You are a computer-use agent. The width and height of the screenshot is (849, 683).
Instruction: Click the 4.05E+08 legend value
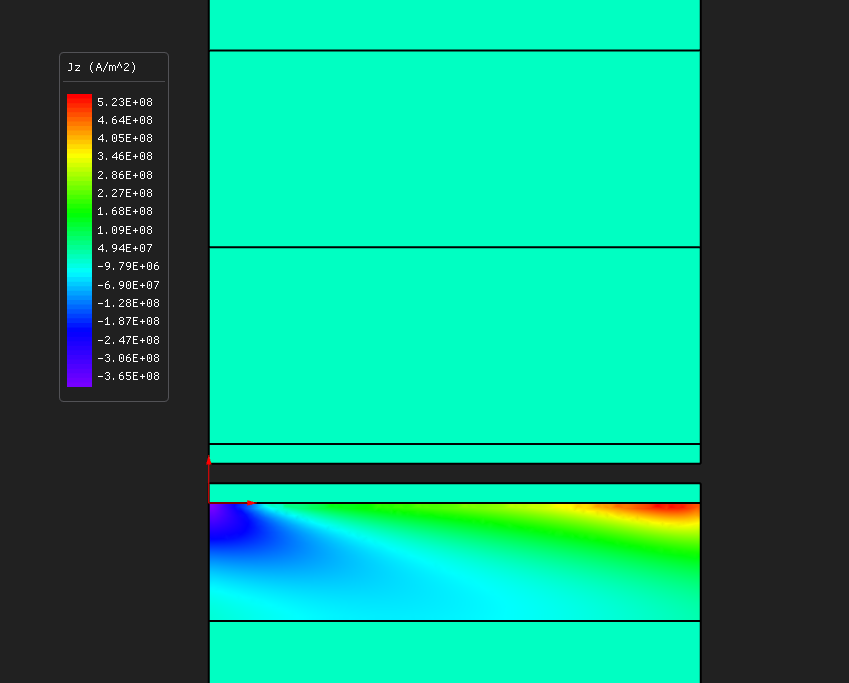pyautogui.click(x=125, y=138)
